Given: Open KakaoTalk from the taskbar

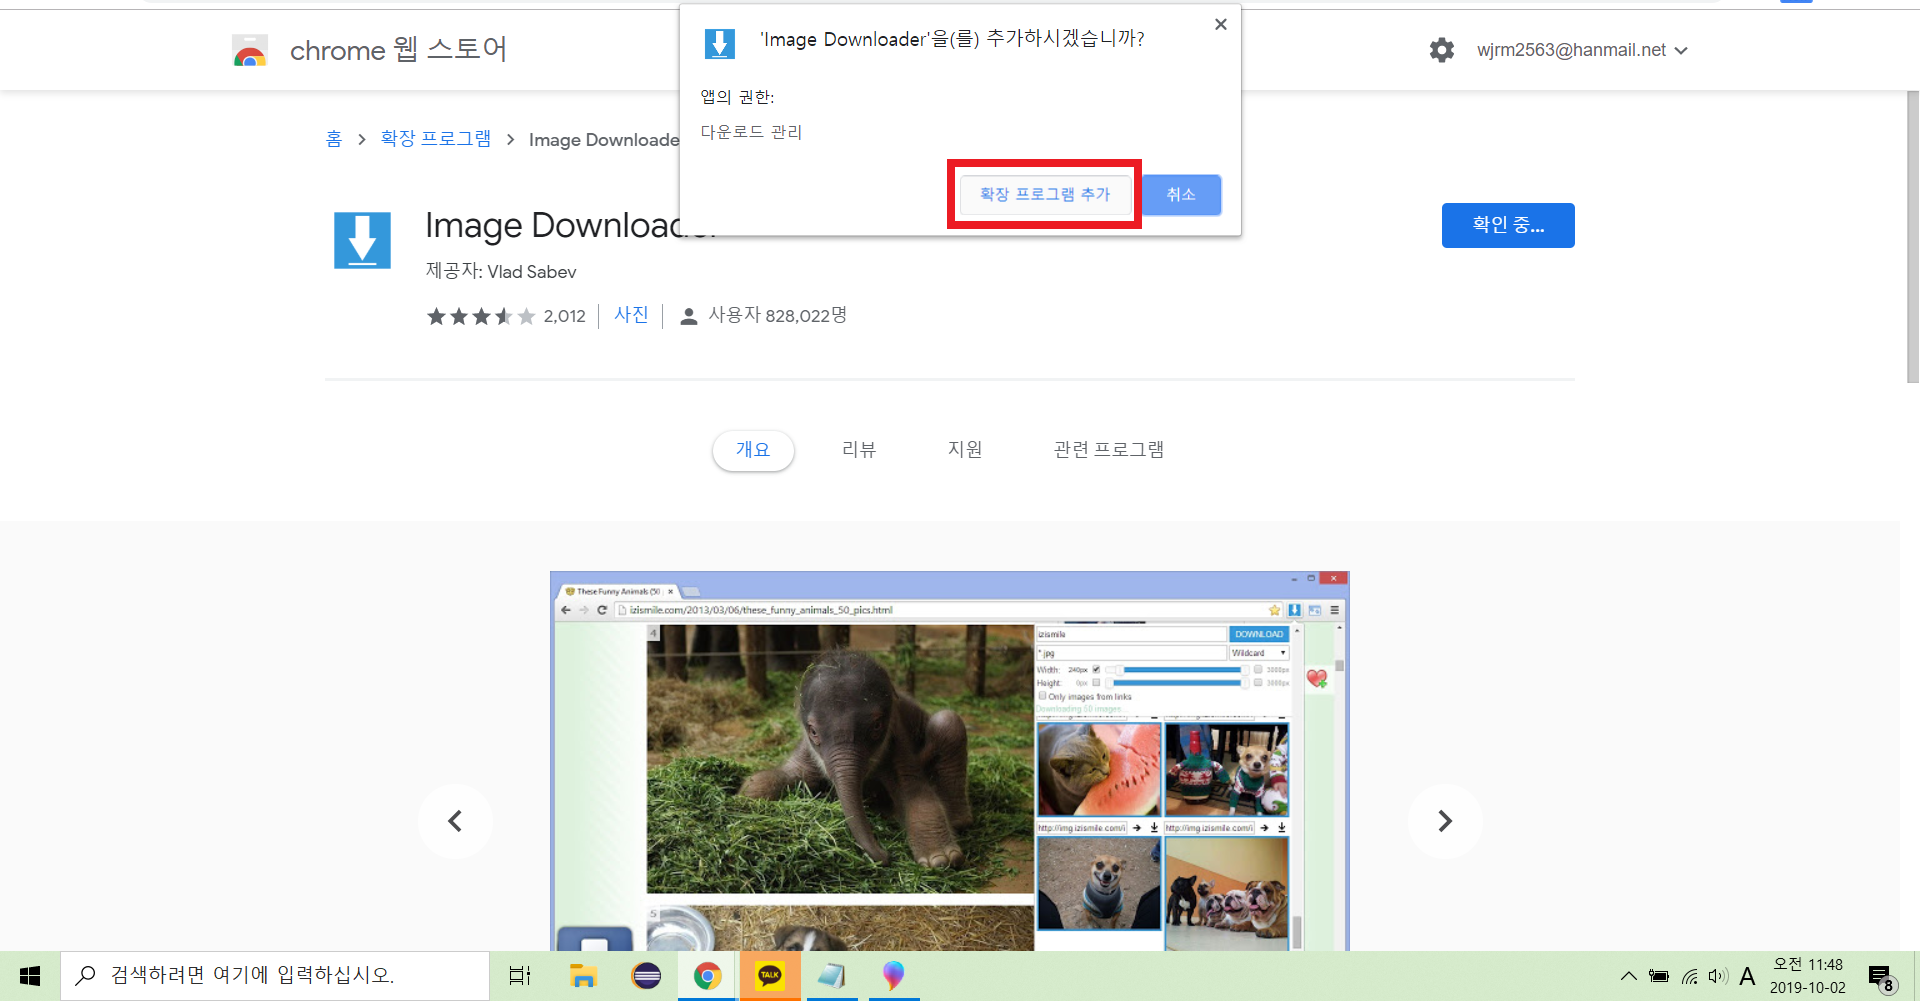Looking at the screenshot, I should [x=770, y=976].
